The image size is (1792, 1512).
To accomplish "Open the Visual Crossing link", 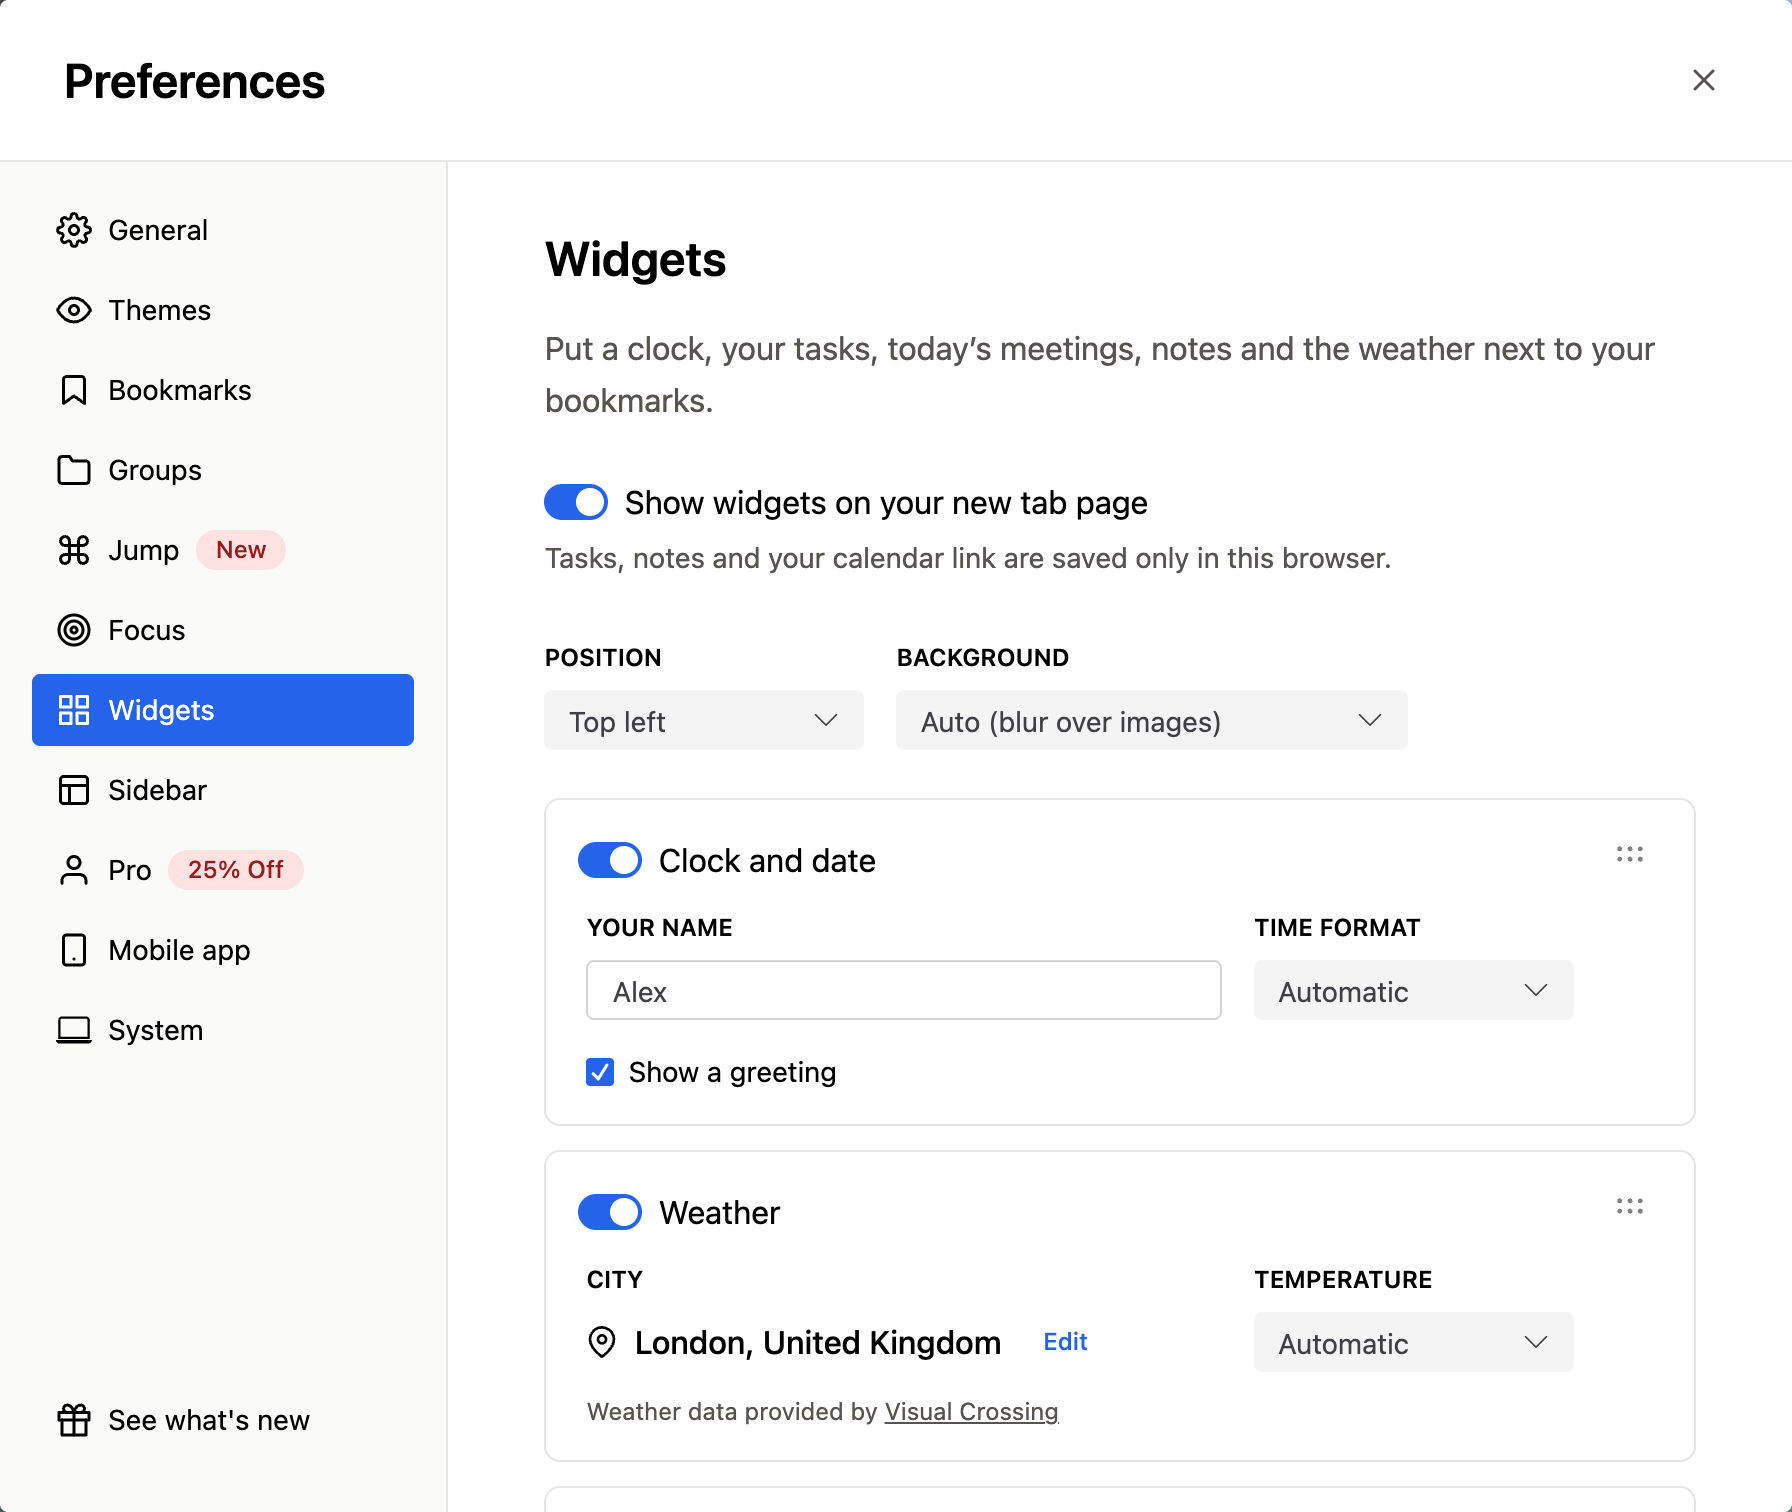I will [971, 1412].
